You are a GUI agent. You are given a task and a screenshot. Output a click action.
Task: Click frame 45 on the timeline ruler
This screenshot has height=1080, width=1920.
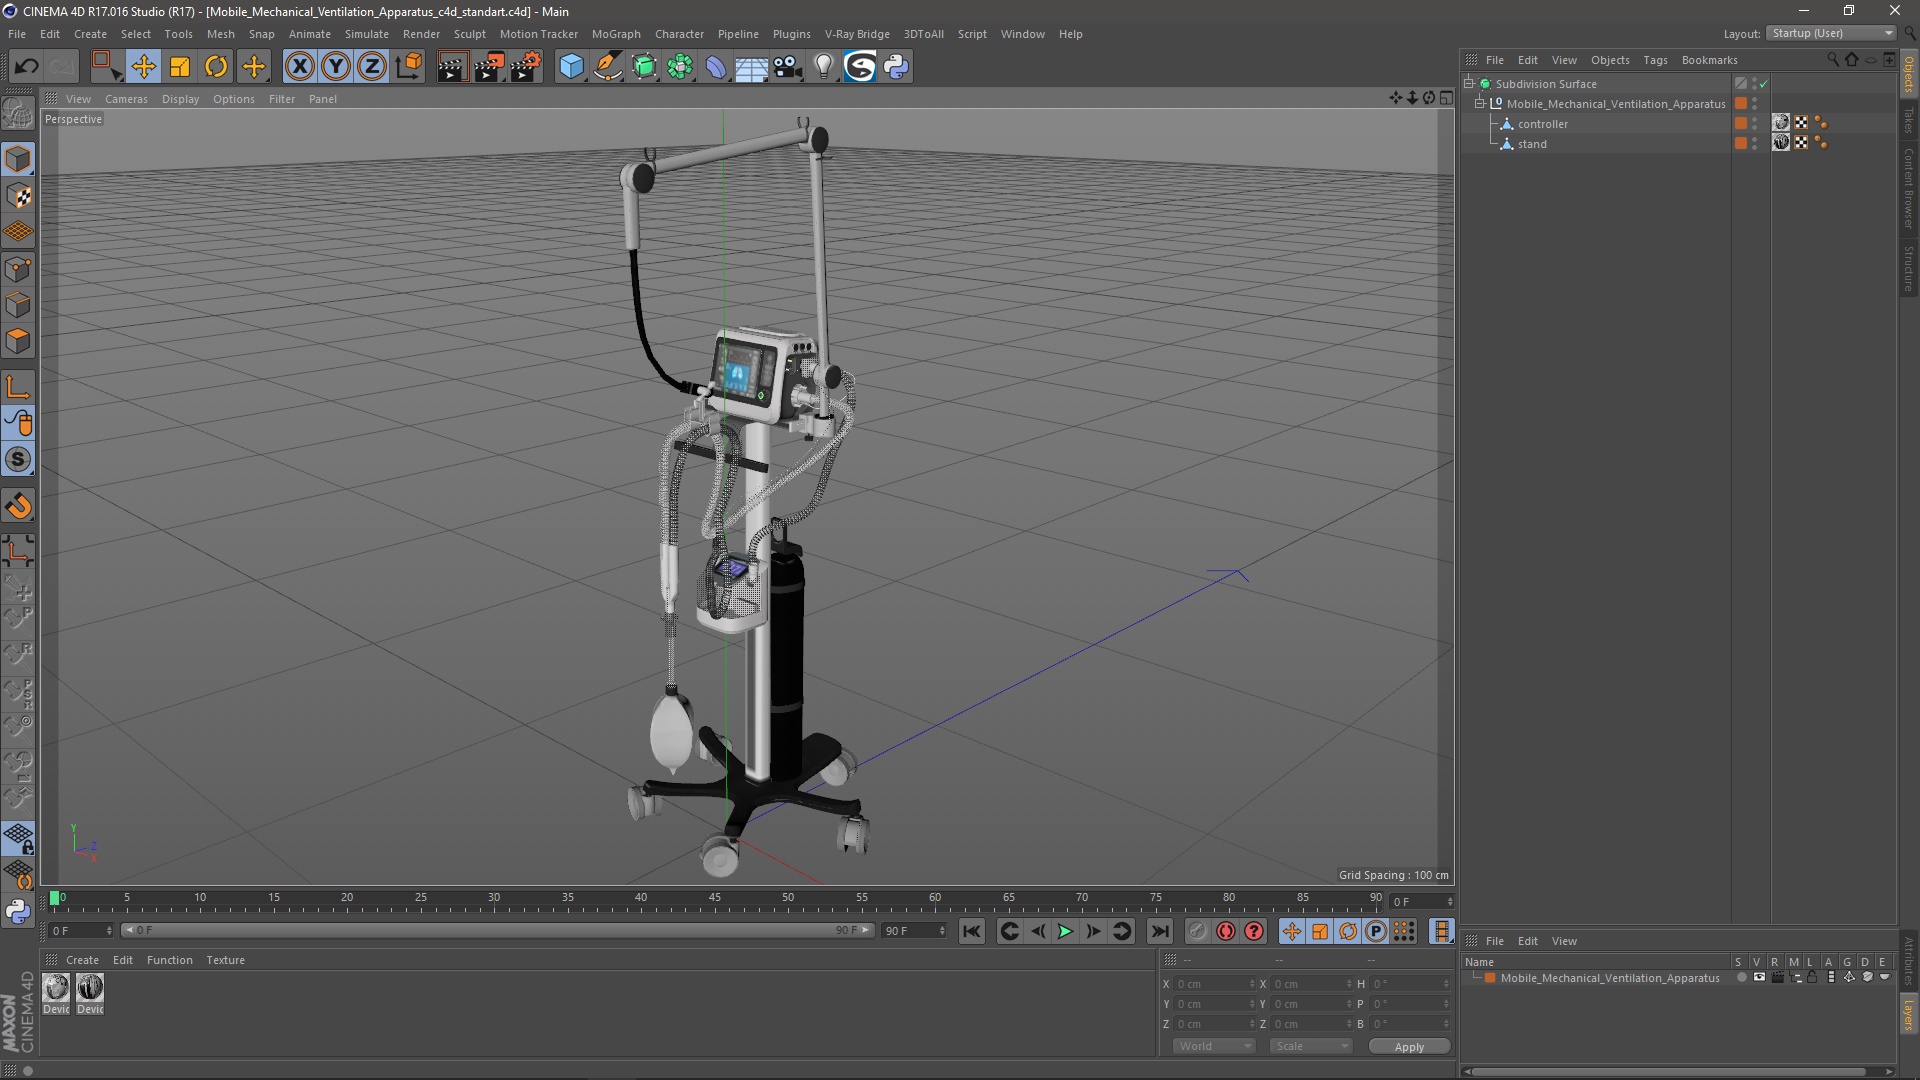(x=714, y=899)
